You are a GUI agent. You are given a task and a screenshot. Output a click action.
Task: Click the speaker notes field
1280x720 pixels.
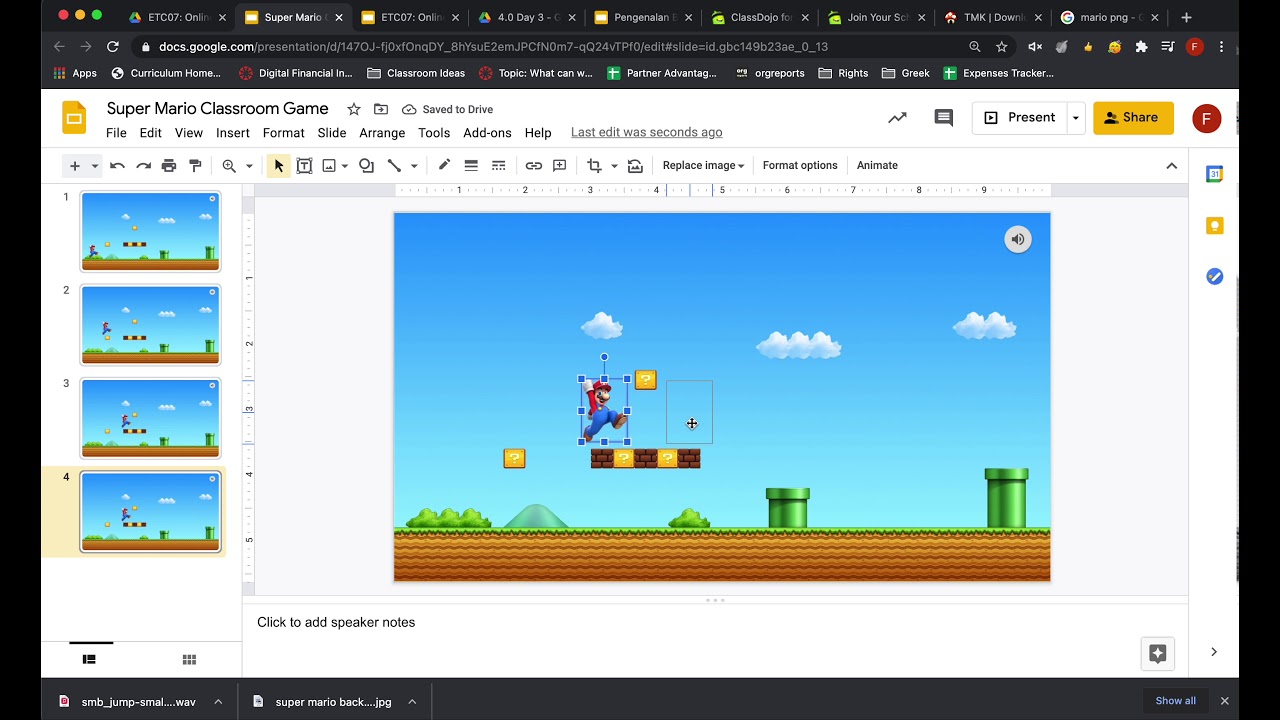tap(715, 622)
